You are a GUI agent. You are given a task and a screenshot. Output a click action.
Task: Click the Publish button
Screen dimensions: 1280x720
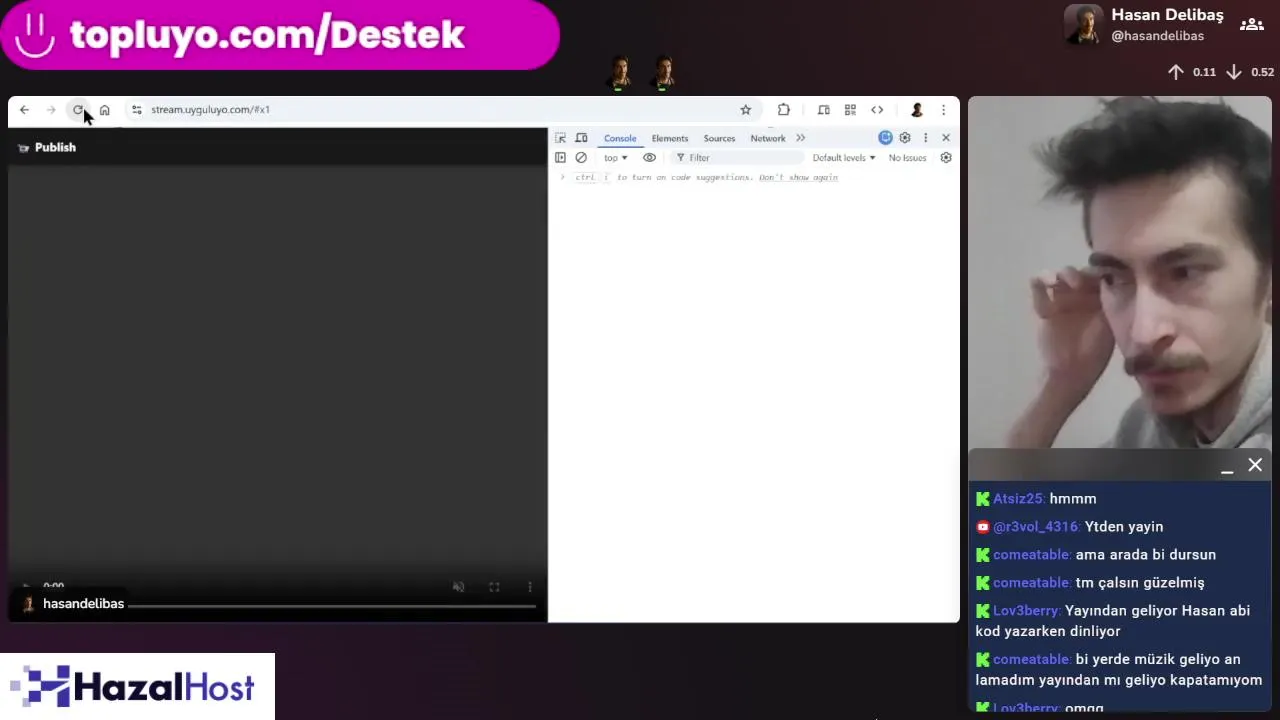[x=47, y=148]
